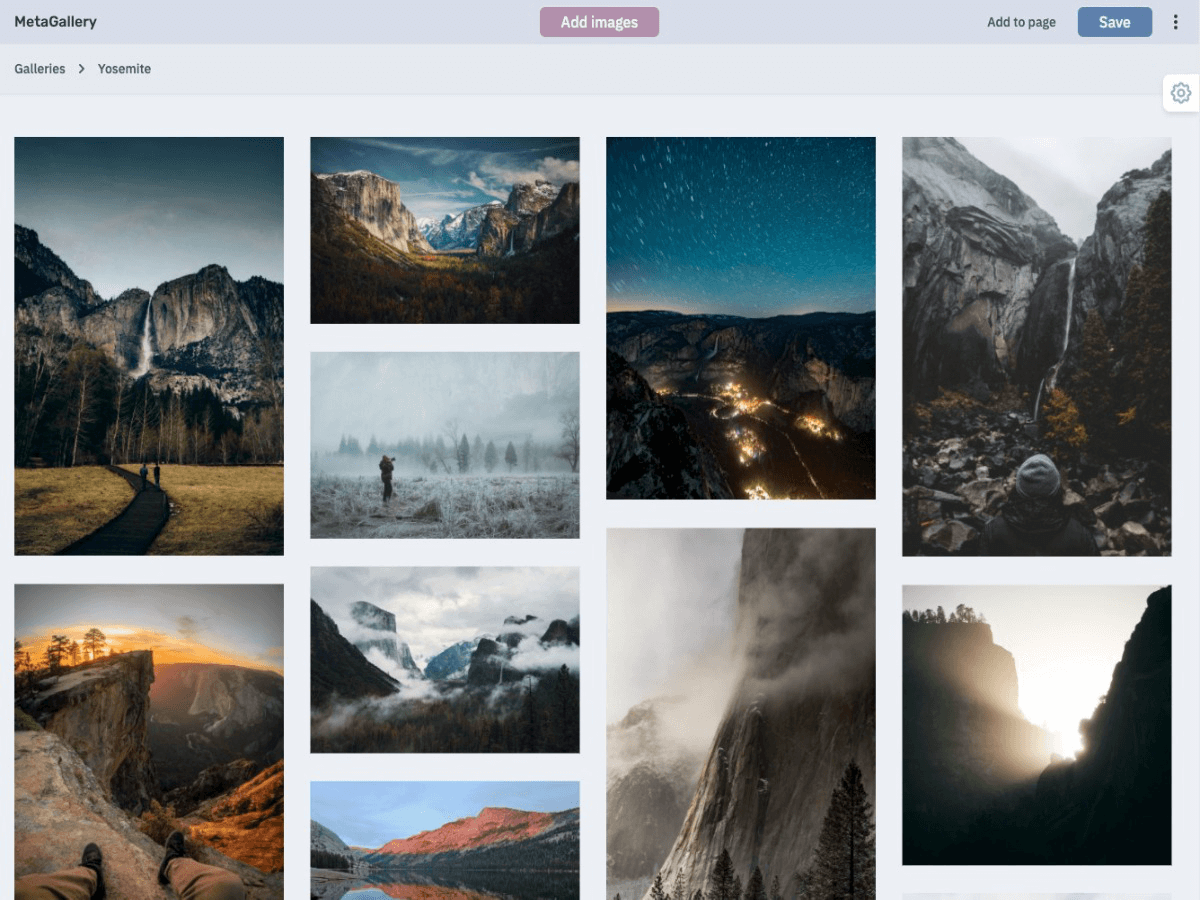1200x900 pixels.
Task: Go back to Galleries breadcrumb
Action: tap(40, 69)
